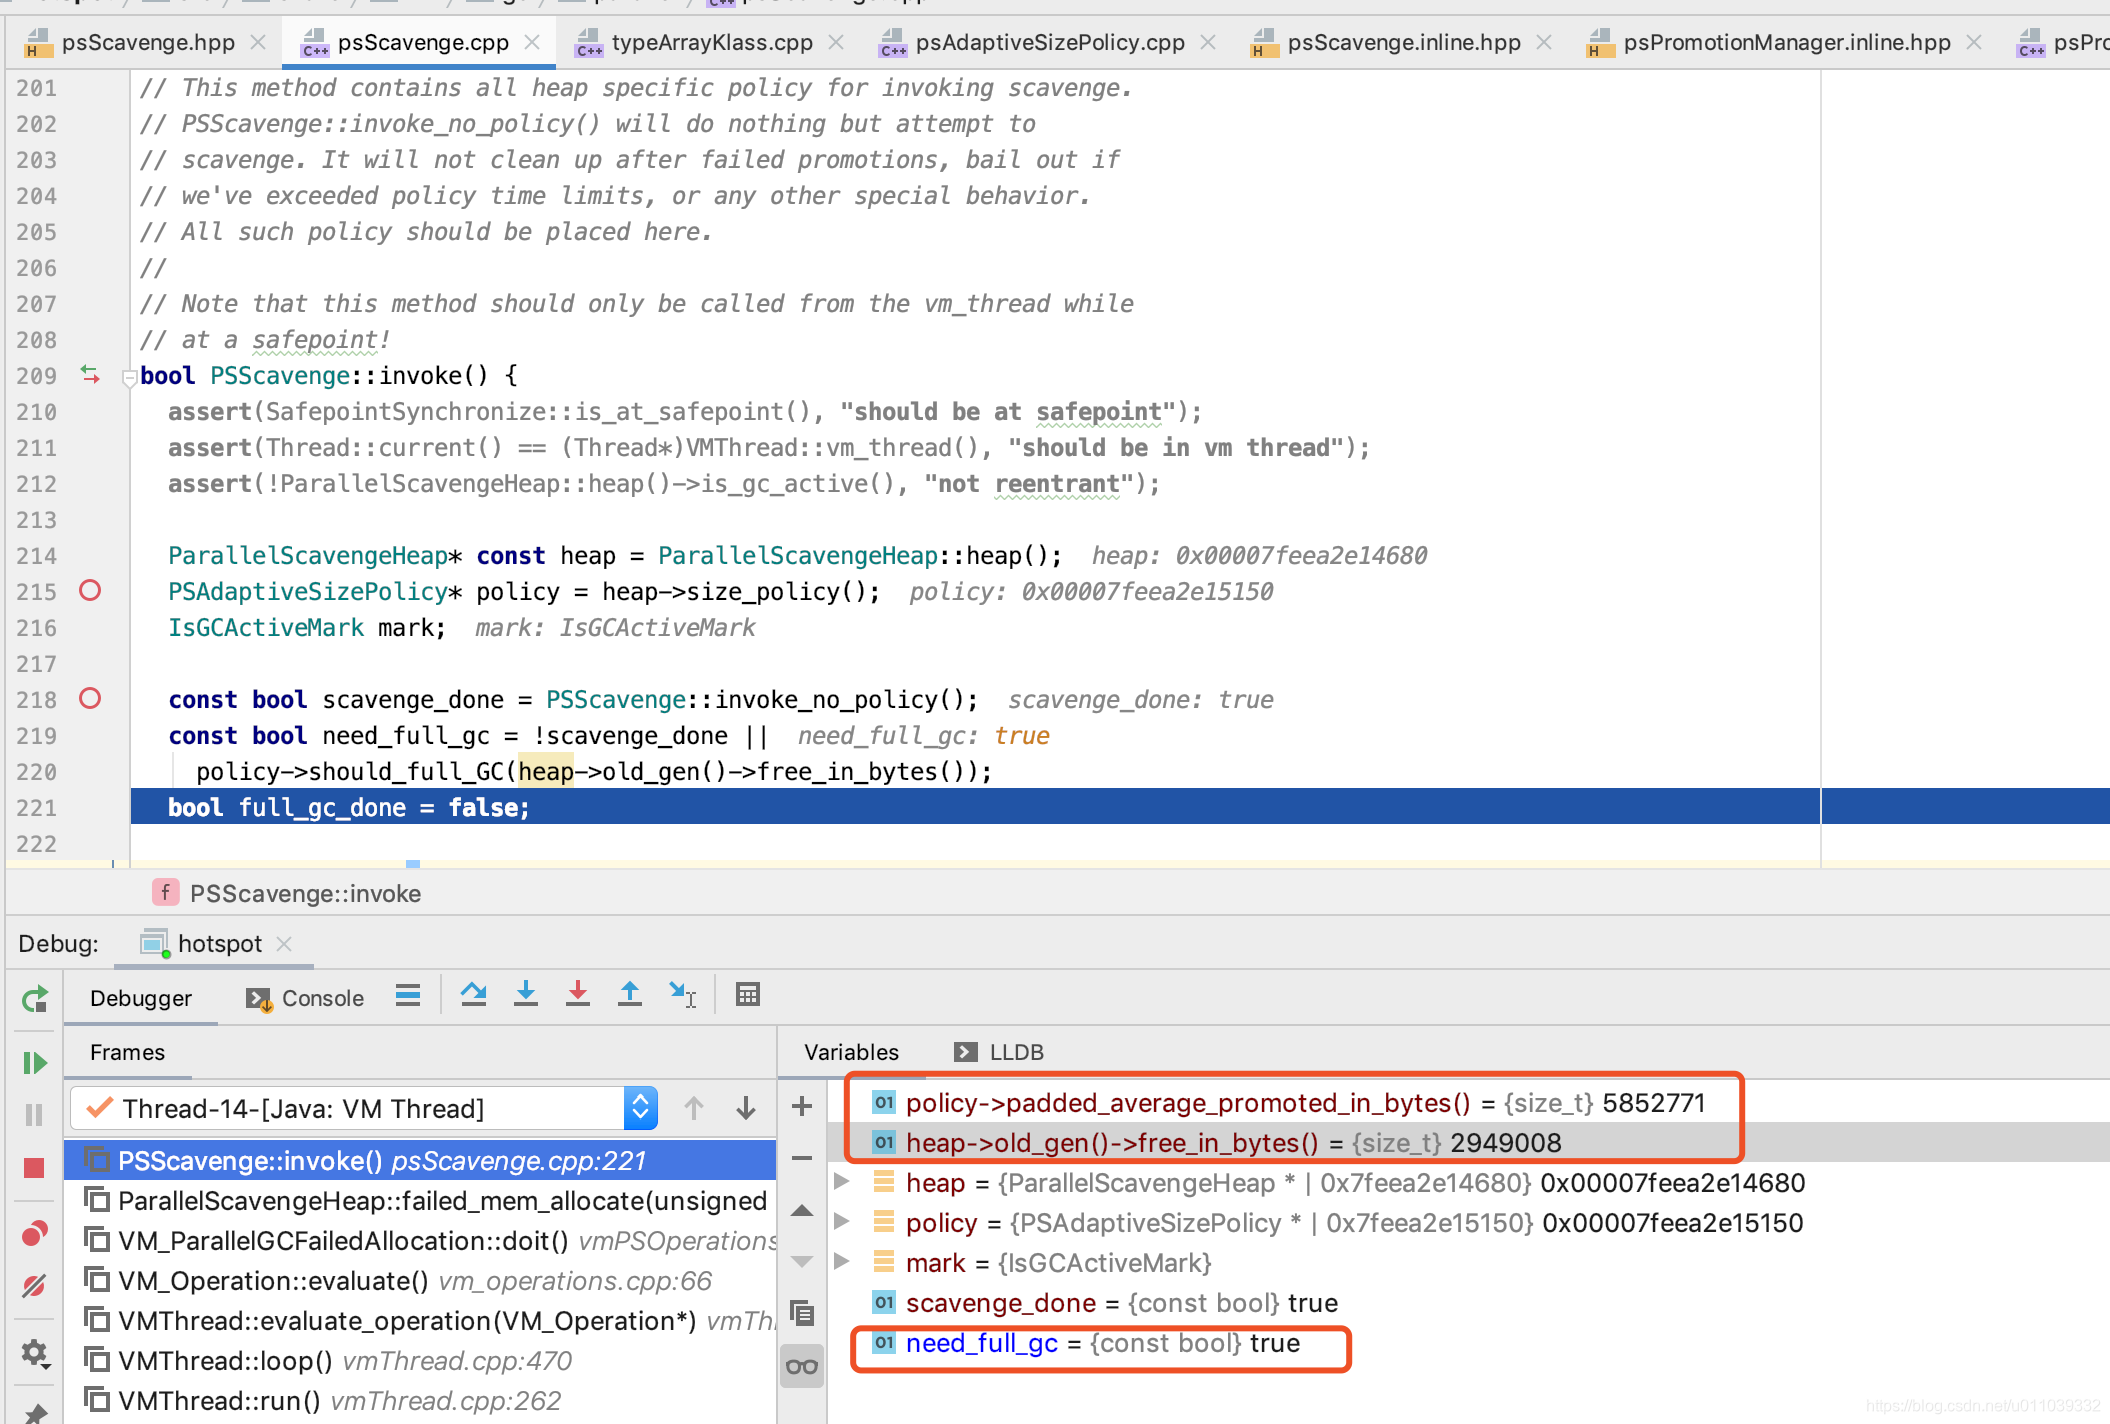Select VMThread::loop() stack frame

226,1361
